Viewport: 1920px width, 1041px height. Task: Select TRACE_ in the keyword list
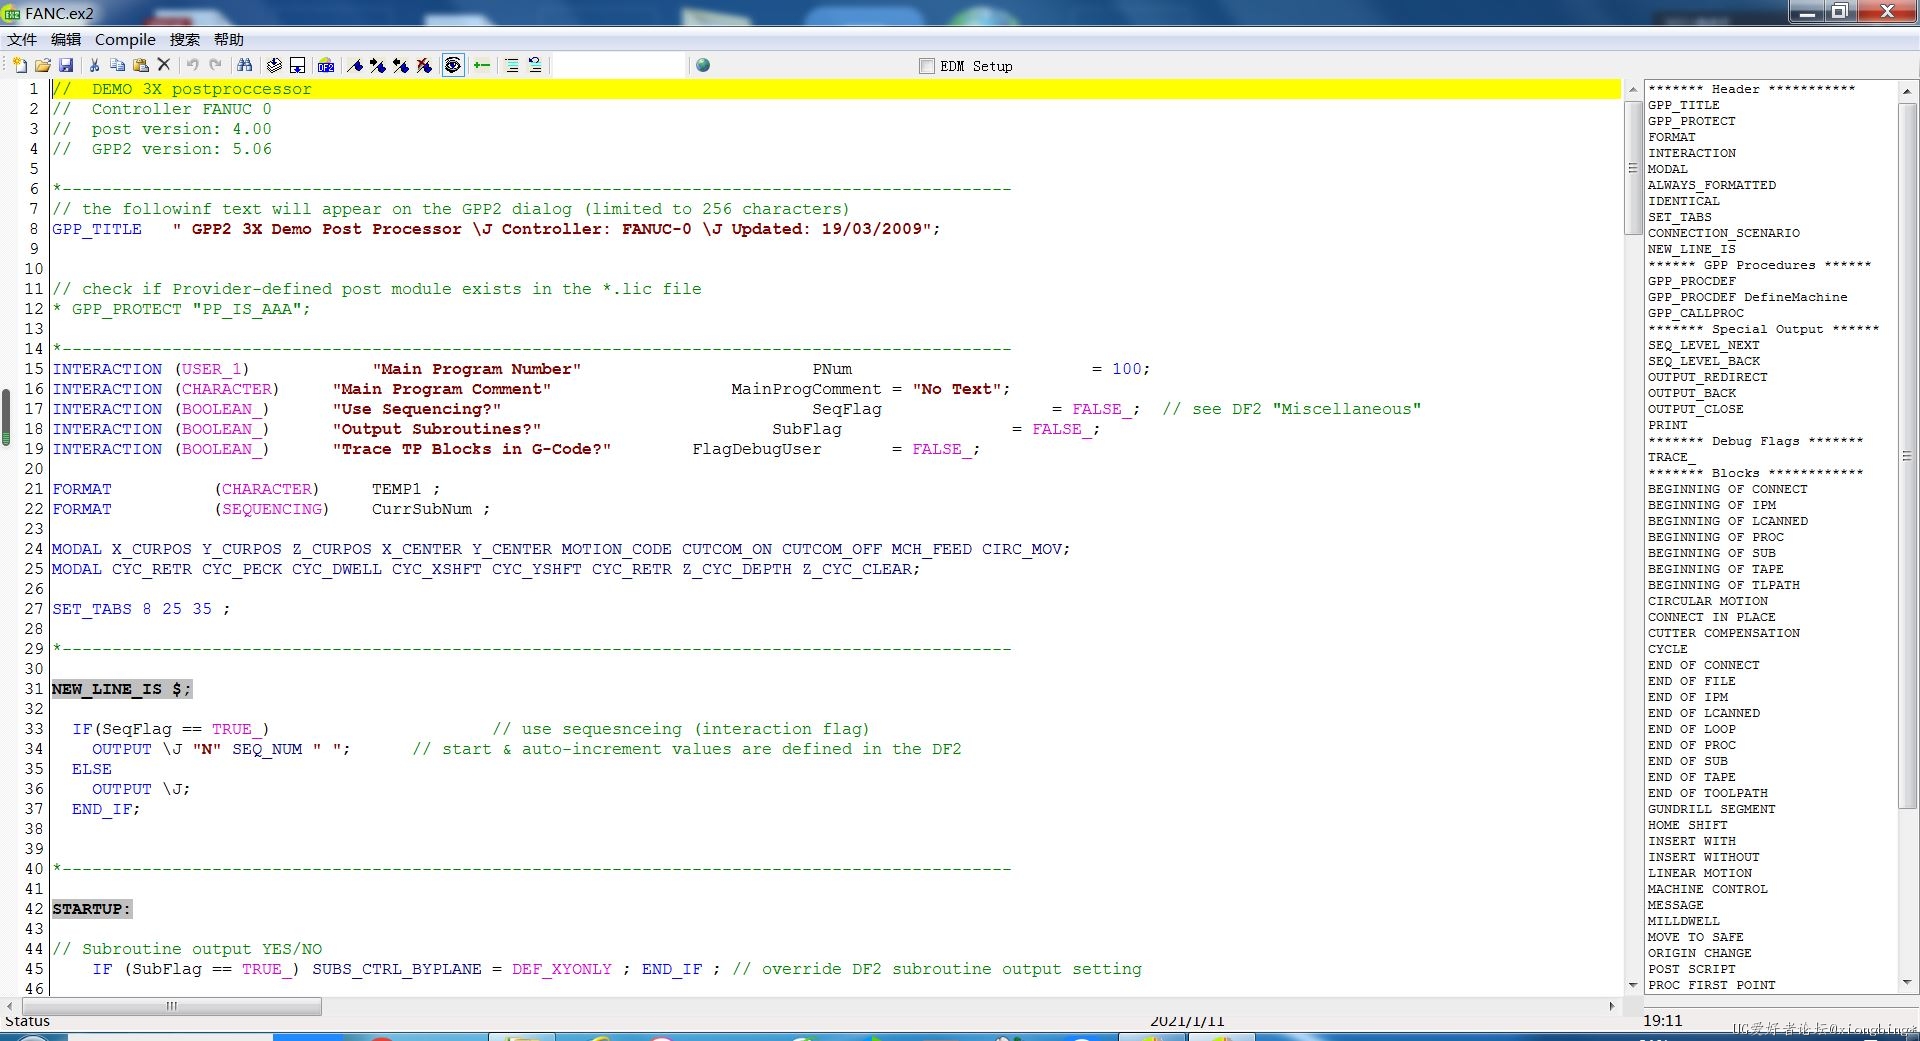[x=1672, y=457]
